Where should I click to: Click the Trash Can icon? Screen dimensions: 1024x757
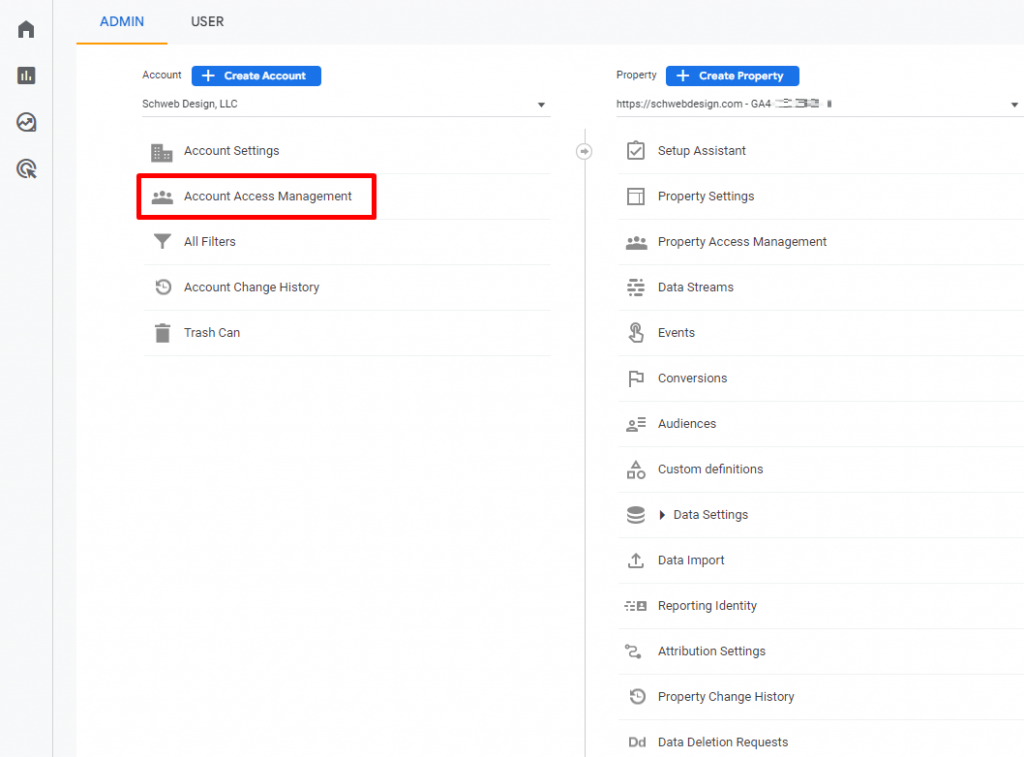[162, 333]
